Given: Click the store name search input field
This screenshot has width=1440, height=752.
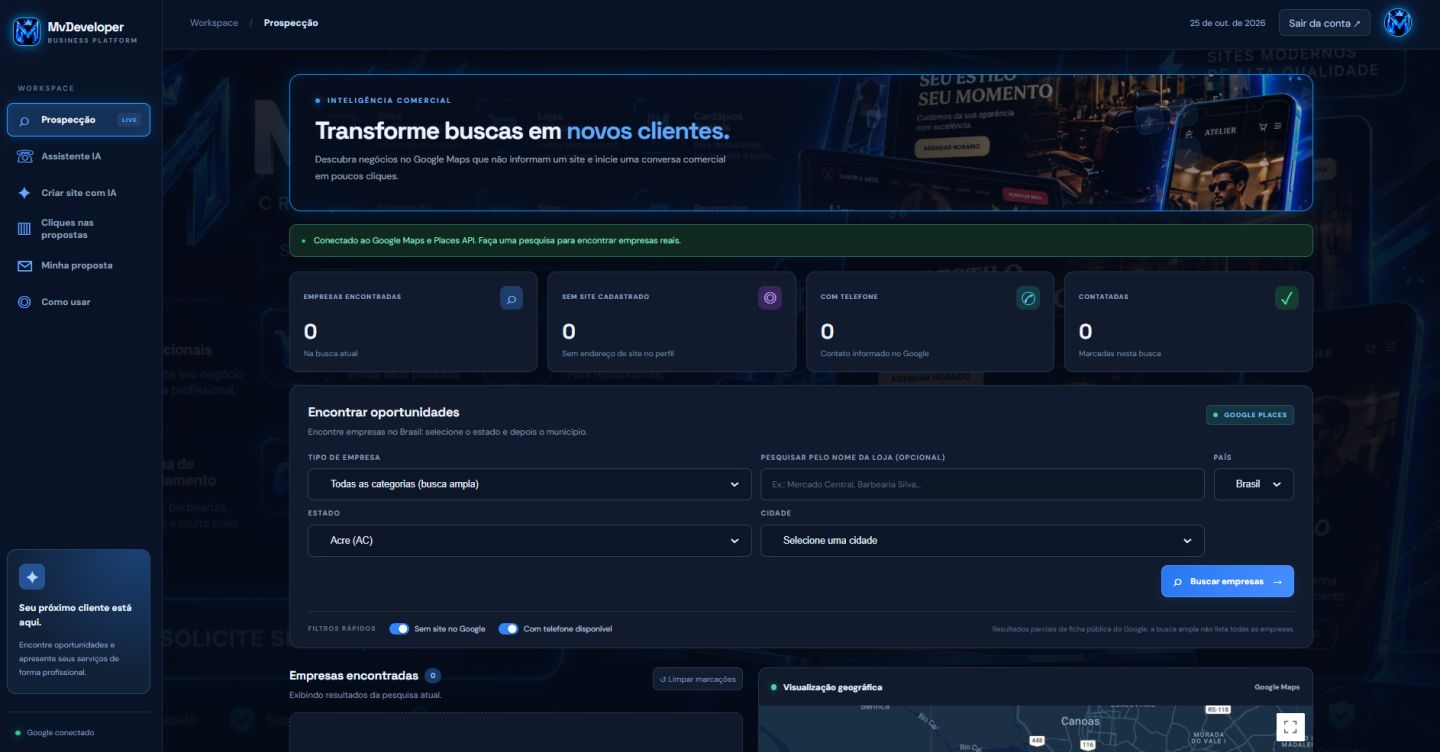Looking at the screenshot, I should click(x=982, y=484).
